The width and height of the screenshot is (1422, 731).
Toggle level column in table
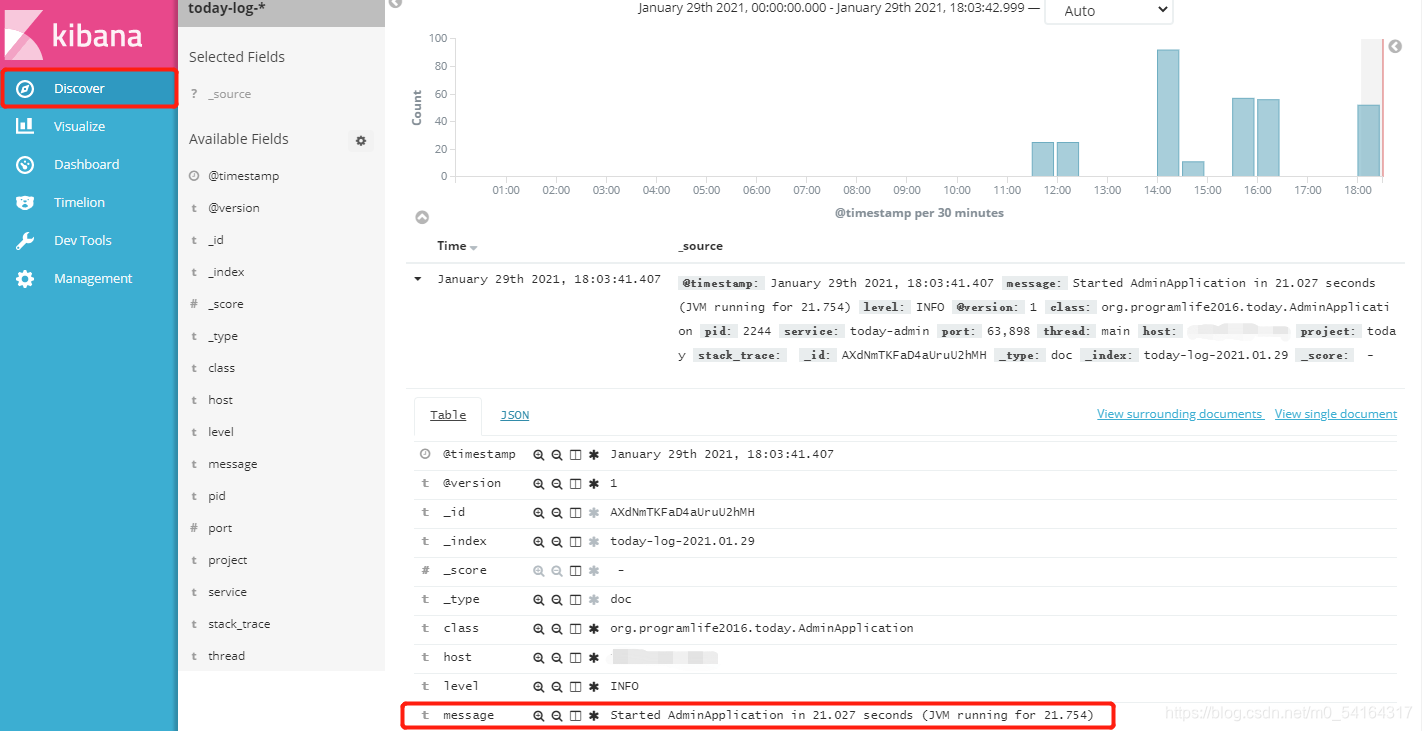[575, 687]
